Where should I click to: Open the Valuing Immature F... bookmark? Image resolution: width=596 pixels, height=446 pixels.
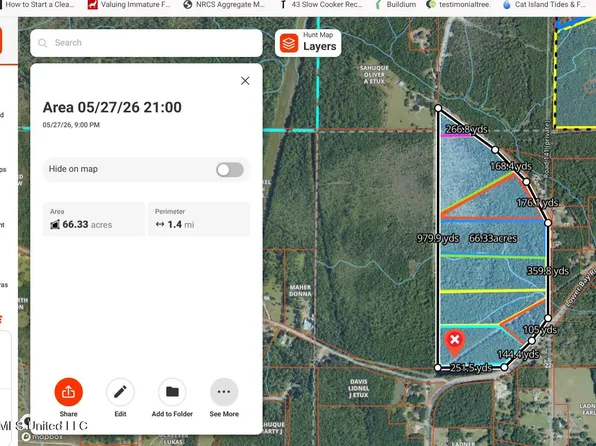(x=129, y=5)
